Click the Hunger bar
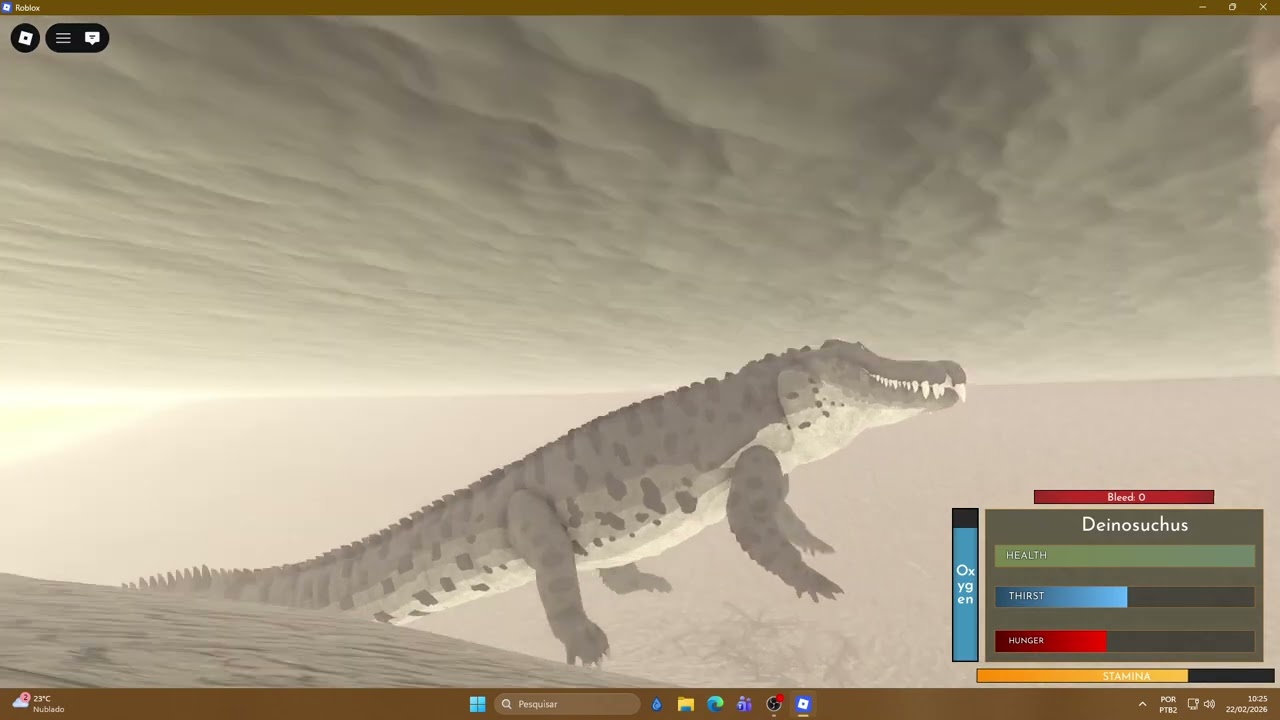The height and width of the screenshot is (720, 1280). click(x=1125, y=641)
